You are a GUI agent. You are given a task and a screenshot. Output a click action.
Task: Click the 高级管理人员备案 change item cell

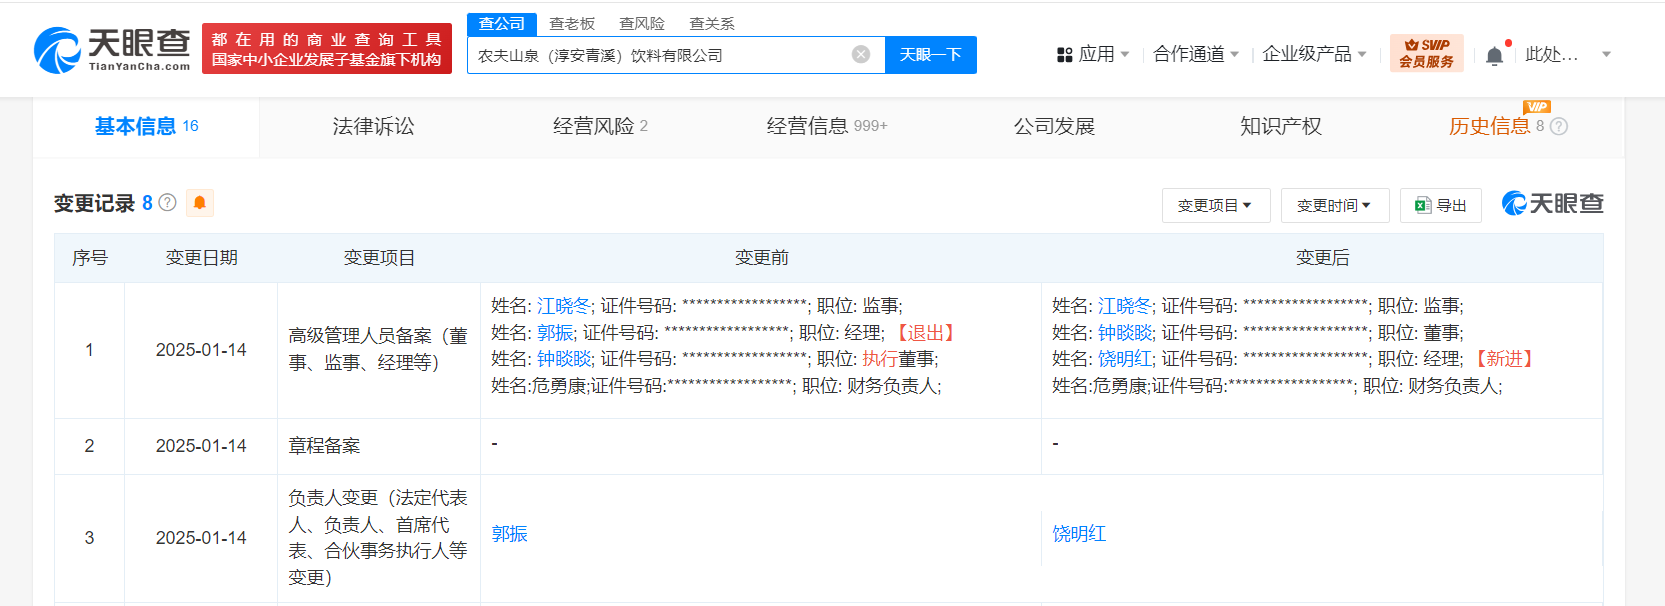pos(378,349)
